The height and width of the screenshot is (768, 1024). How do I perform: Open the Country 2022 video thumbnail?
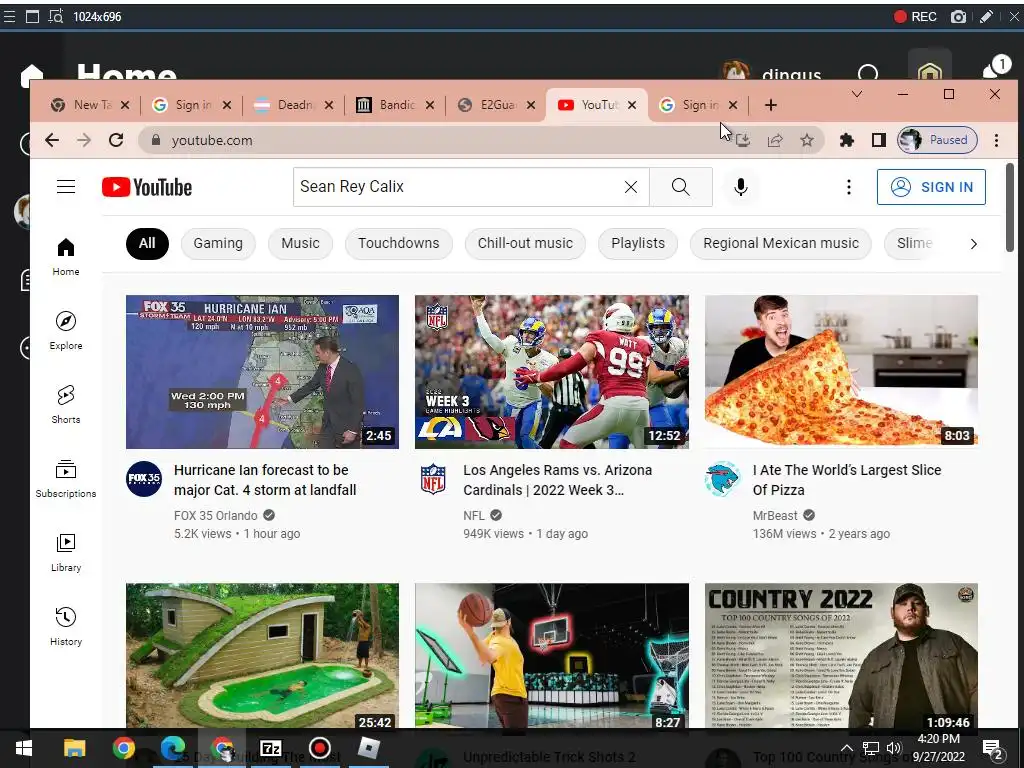(x=841, y=656)
